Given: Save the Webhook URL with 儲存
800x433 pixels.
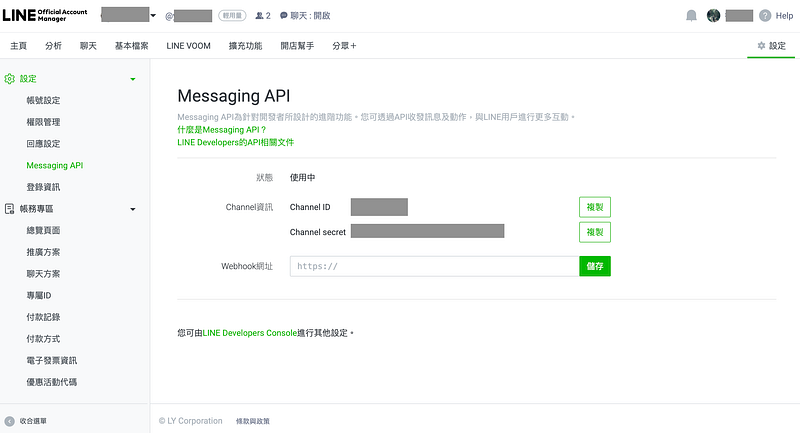Looking at the screenshot, I should point(594,266).
